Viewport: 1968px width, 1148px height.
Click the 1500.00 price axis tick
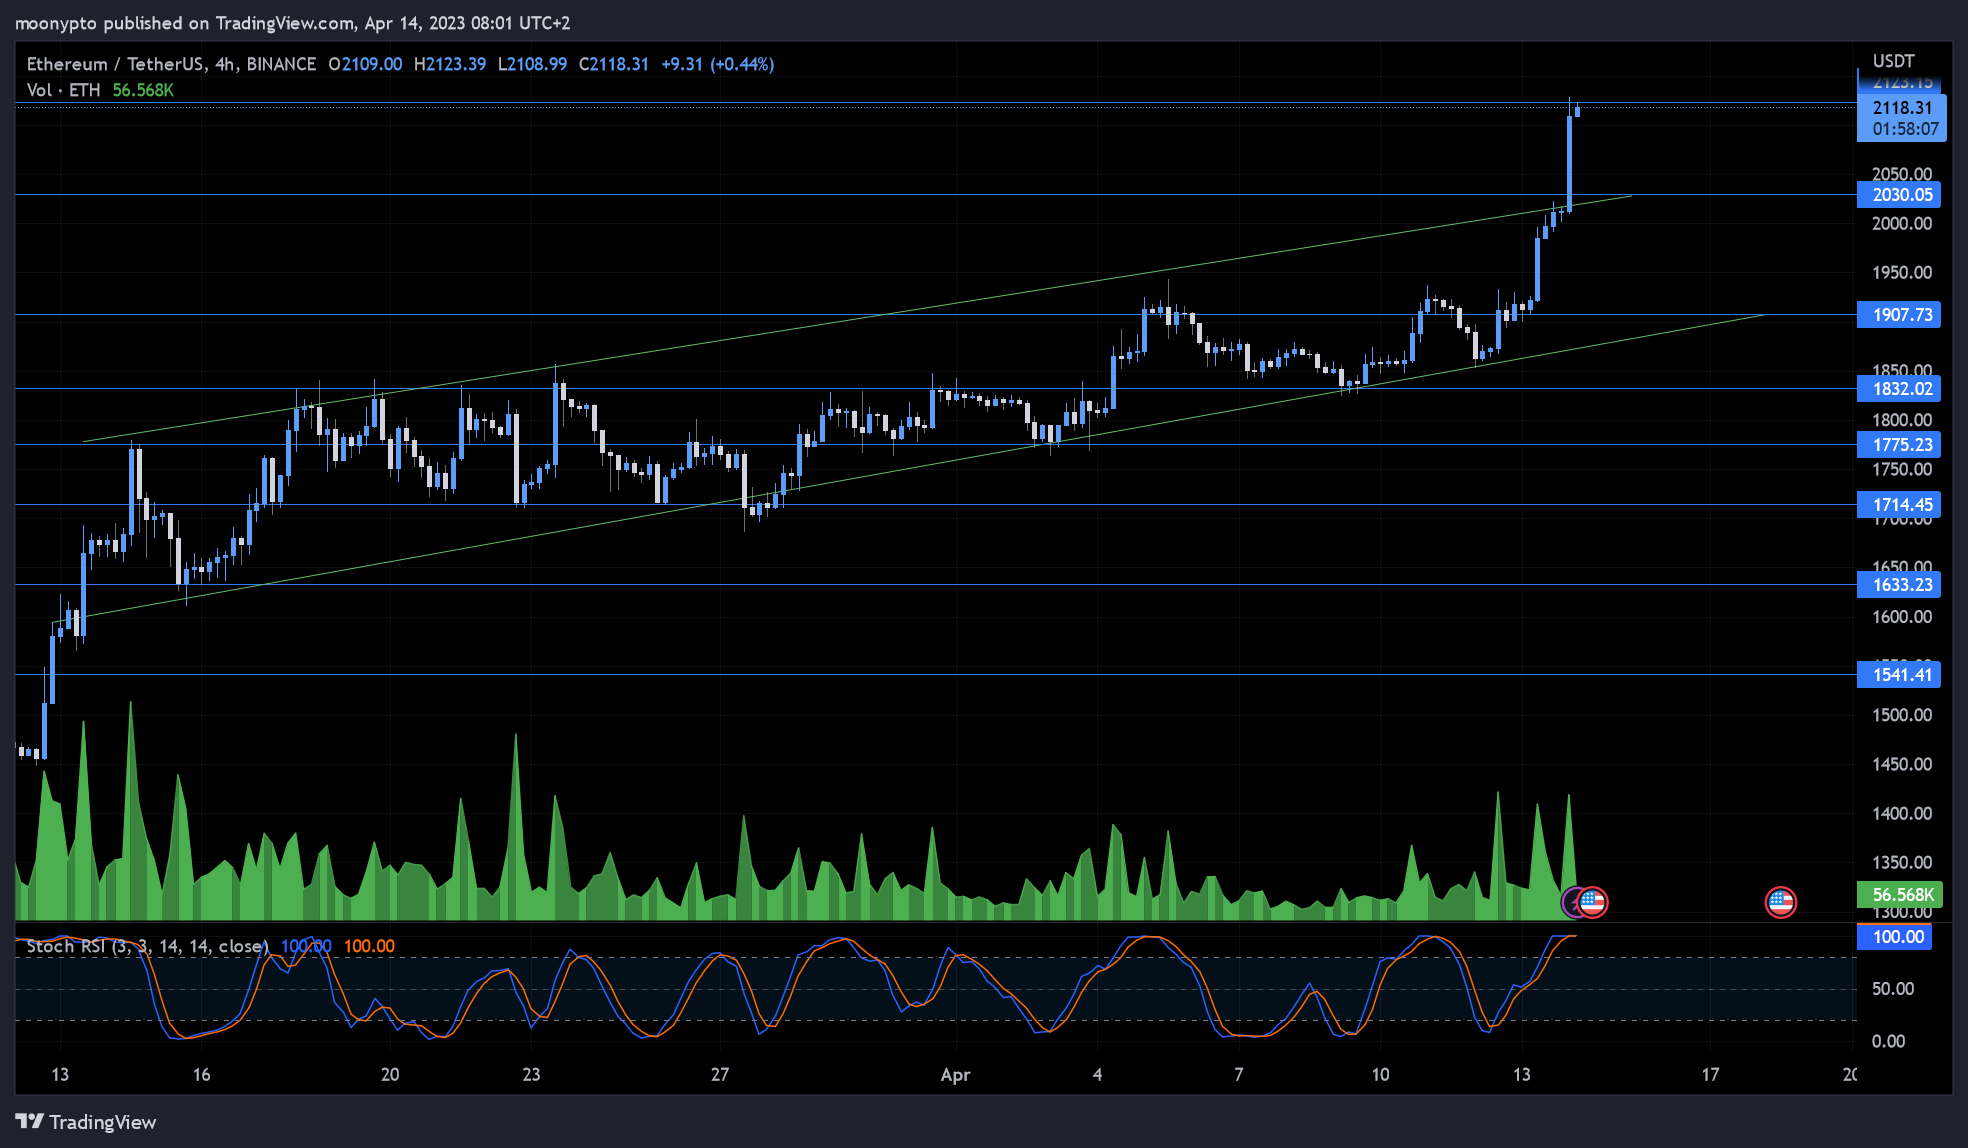click(1902, 716)
